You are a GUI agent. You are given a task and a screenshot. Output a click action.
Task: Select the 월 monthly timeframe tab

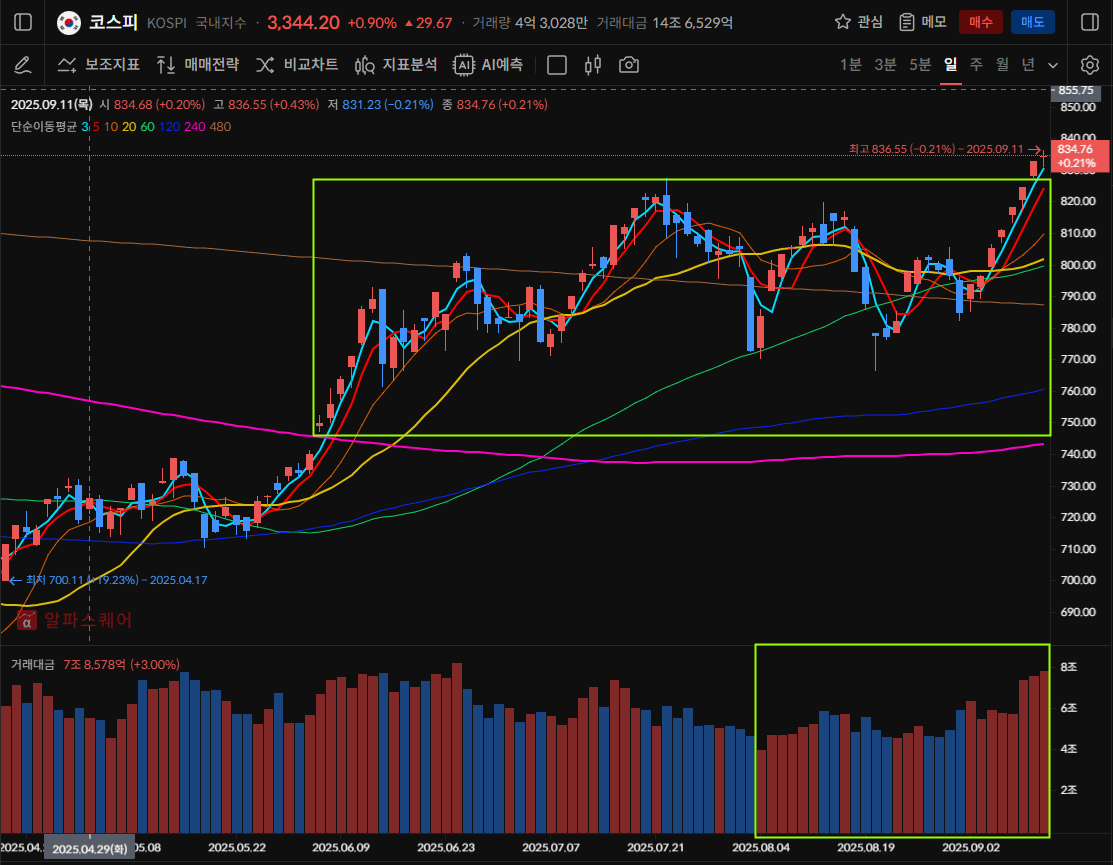(x=1002, y=65)
